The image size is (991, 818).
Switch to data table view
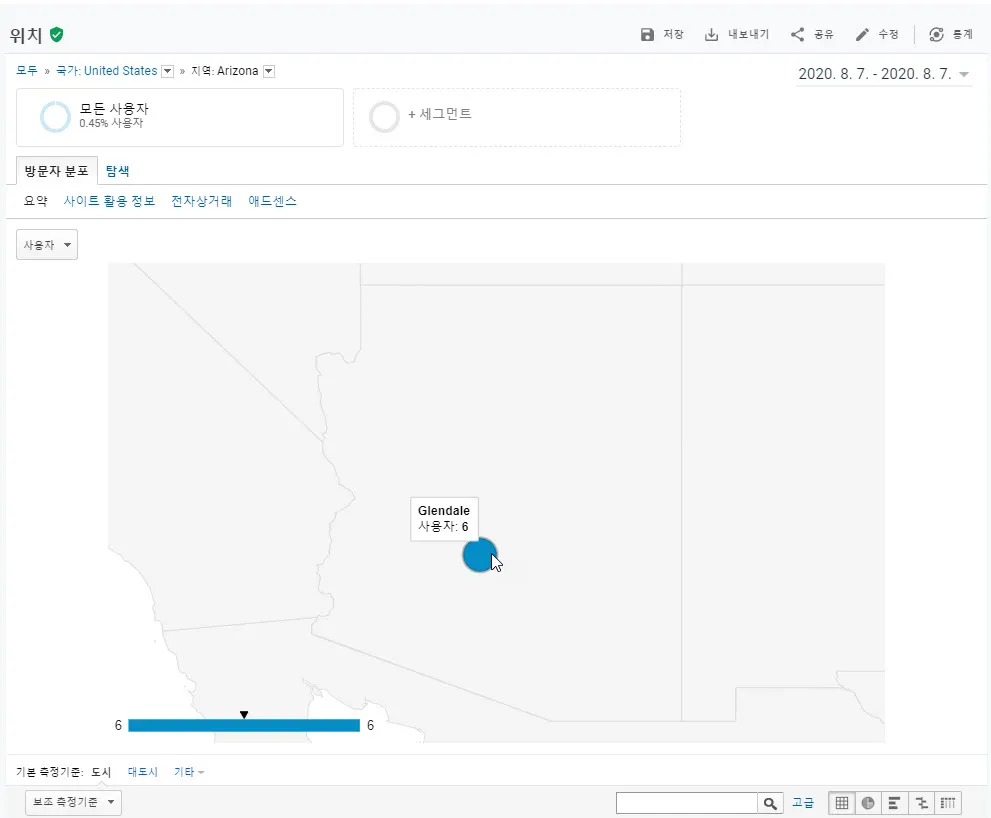click(842, 803)
